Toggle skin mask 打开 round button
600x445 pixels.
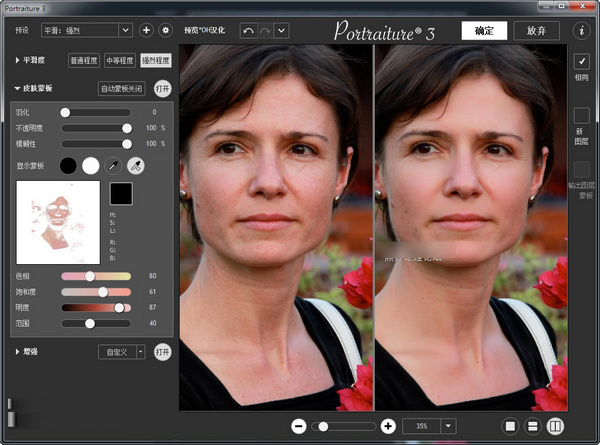[162, 88]
